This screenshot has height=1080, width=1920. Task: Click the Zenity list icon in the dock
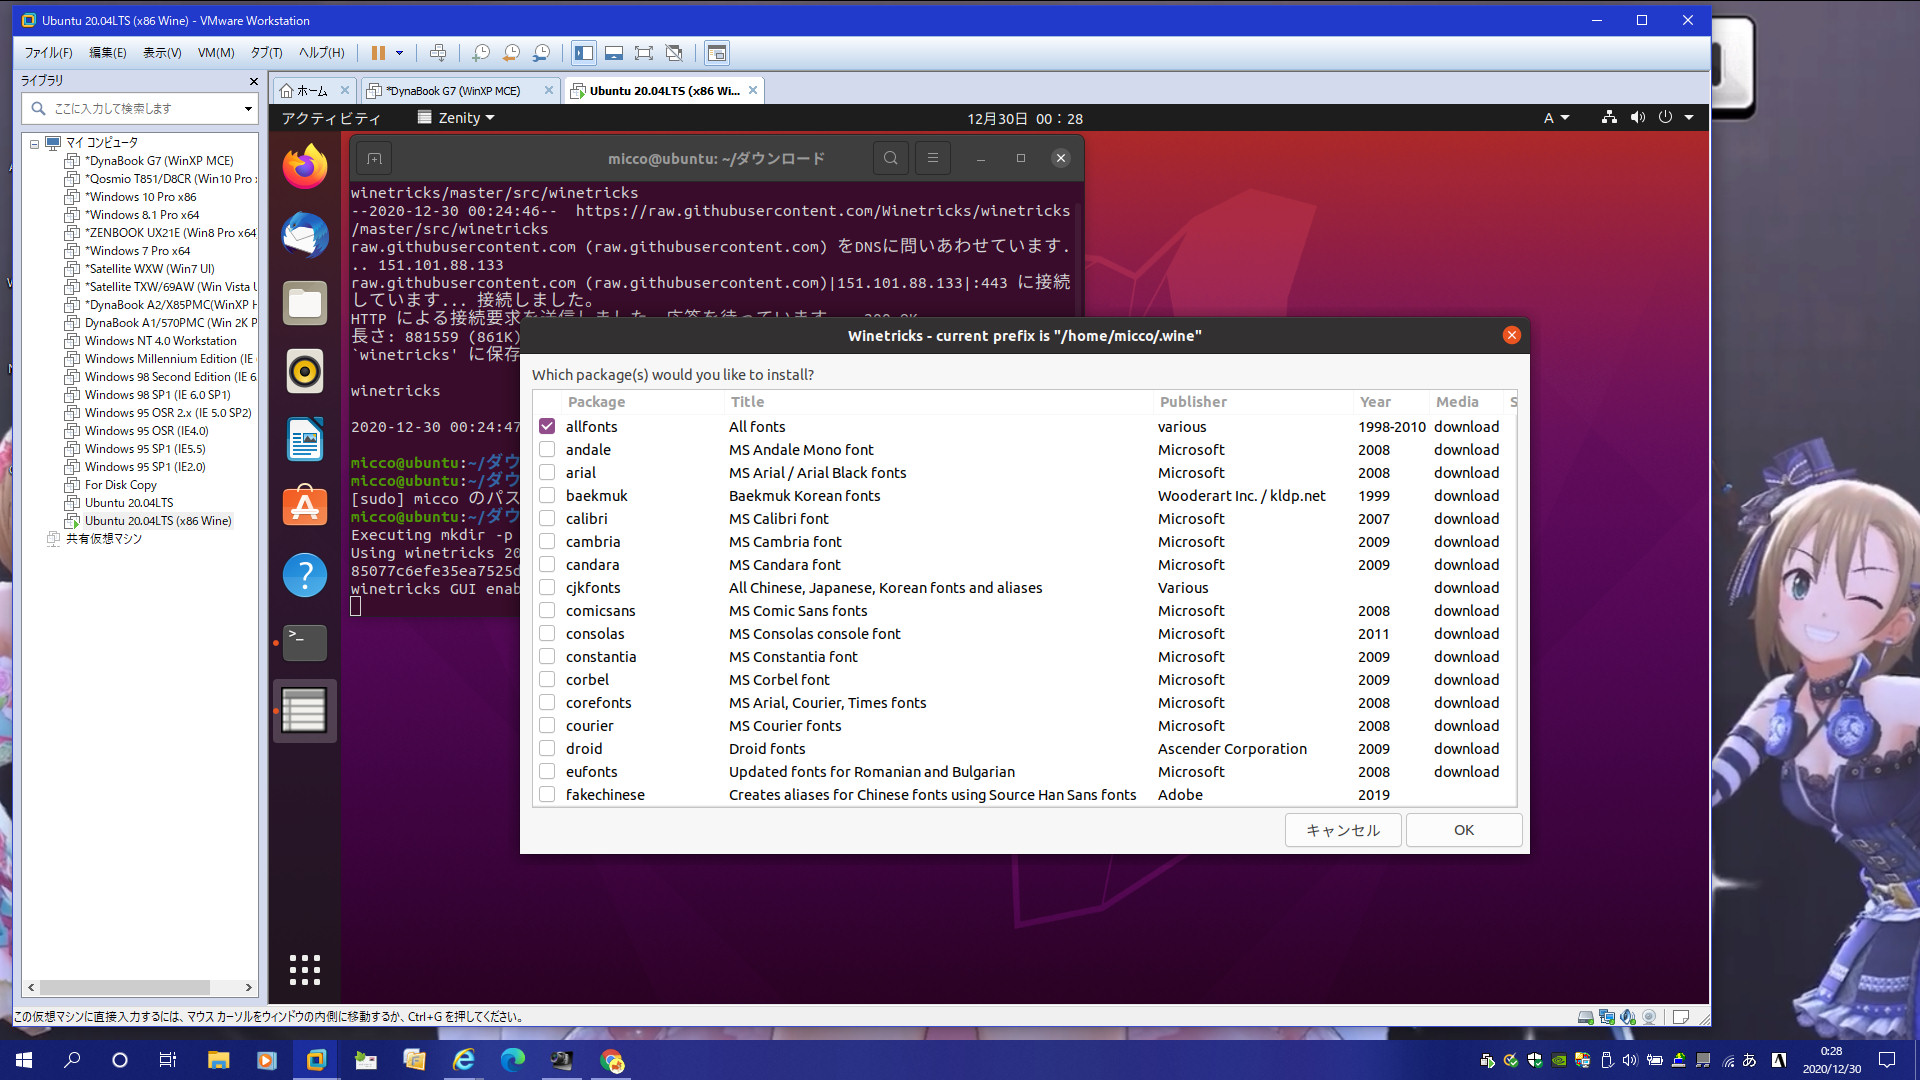pyautogui.click(x=305, y=711)
